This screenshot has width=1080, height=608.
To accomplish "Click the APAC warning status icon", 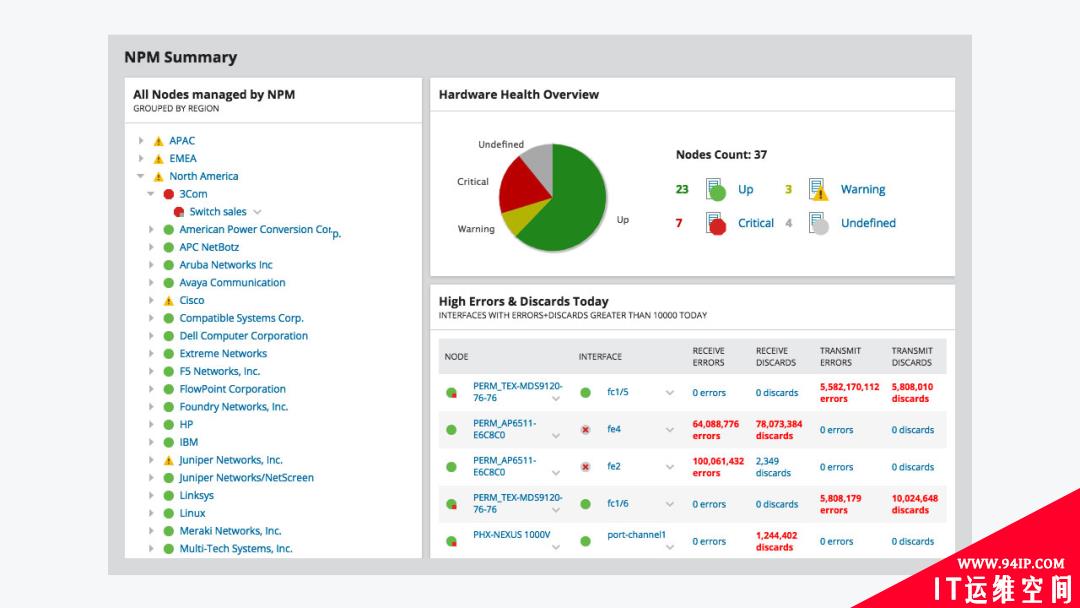I will coord(158,141).
